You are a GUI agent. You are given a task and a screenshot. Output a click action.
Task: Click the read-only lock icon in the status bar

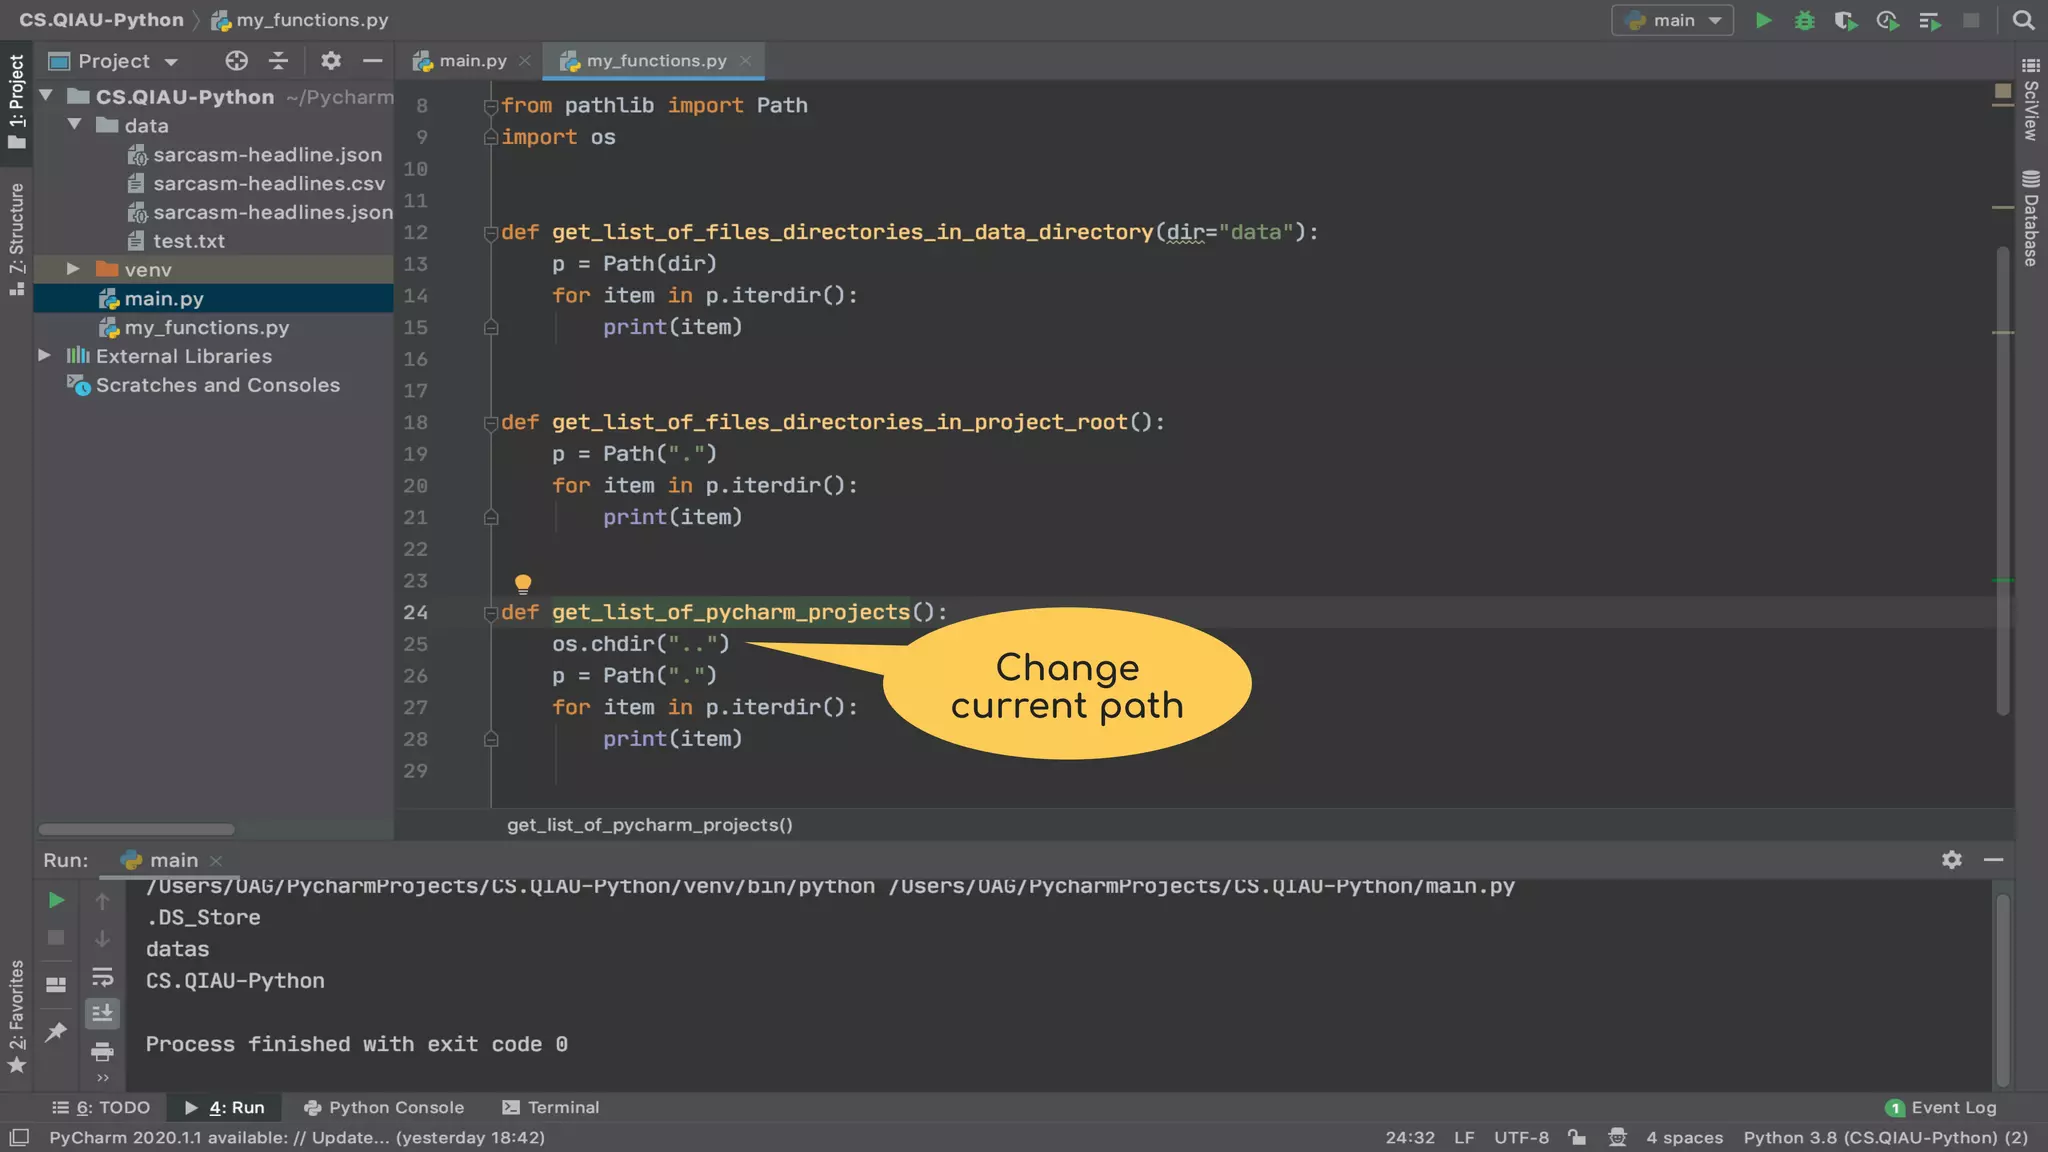pyautogui.click(x=1577, y=1137)
